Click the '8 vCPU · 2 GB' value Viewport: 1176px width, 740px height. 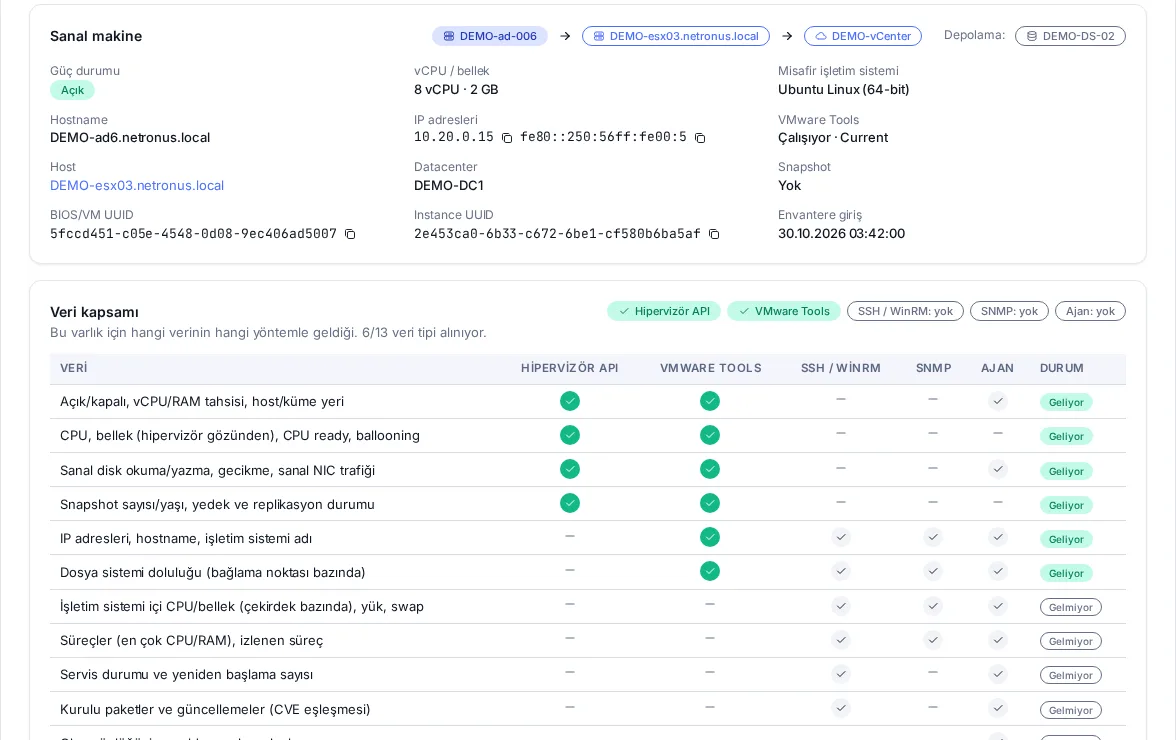tap(456, 89)
